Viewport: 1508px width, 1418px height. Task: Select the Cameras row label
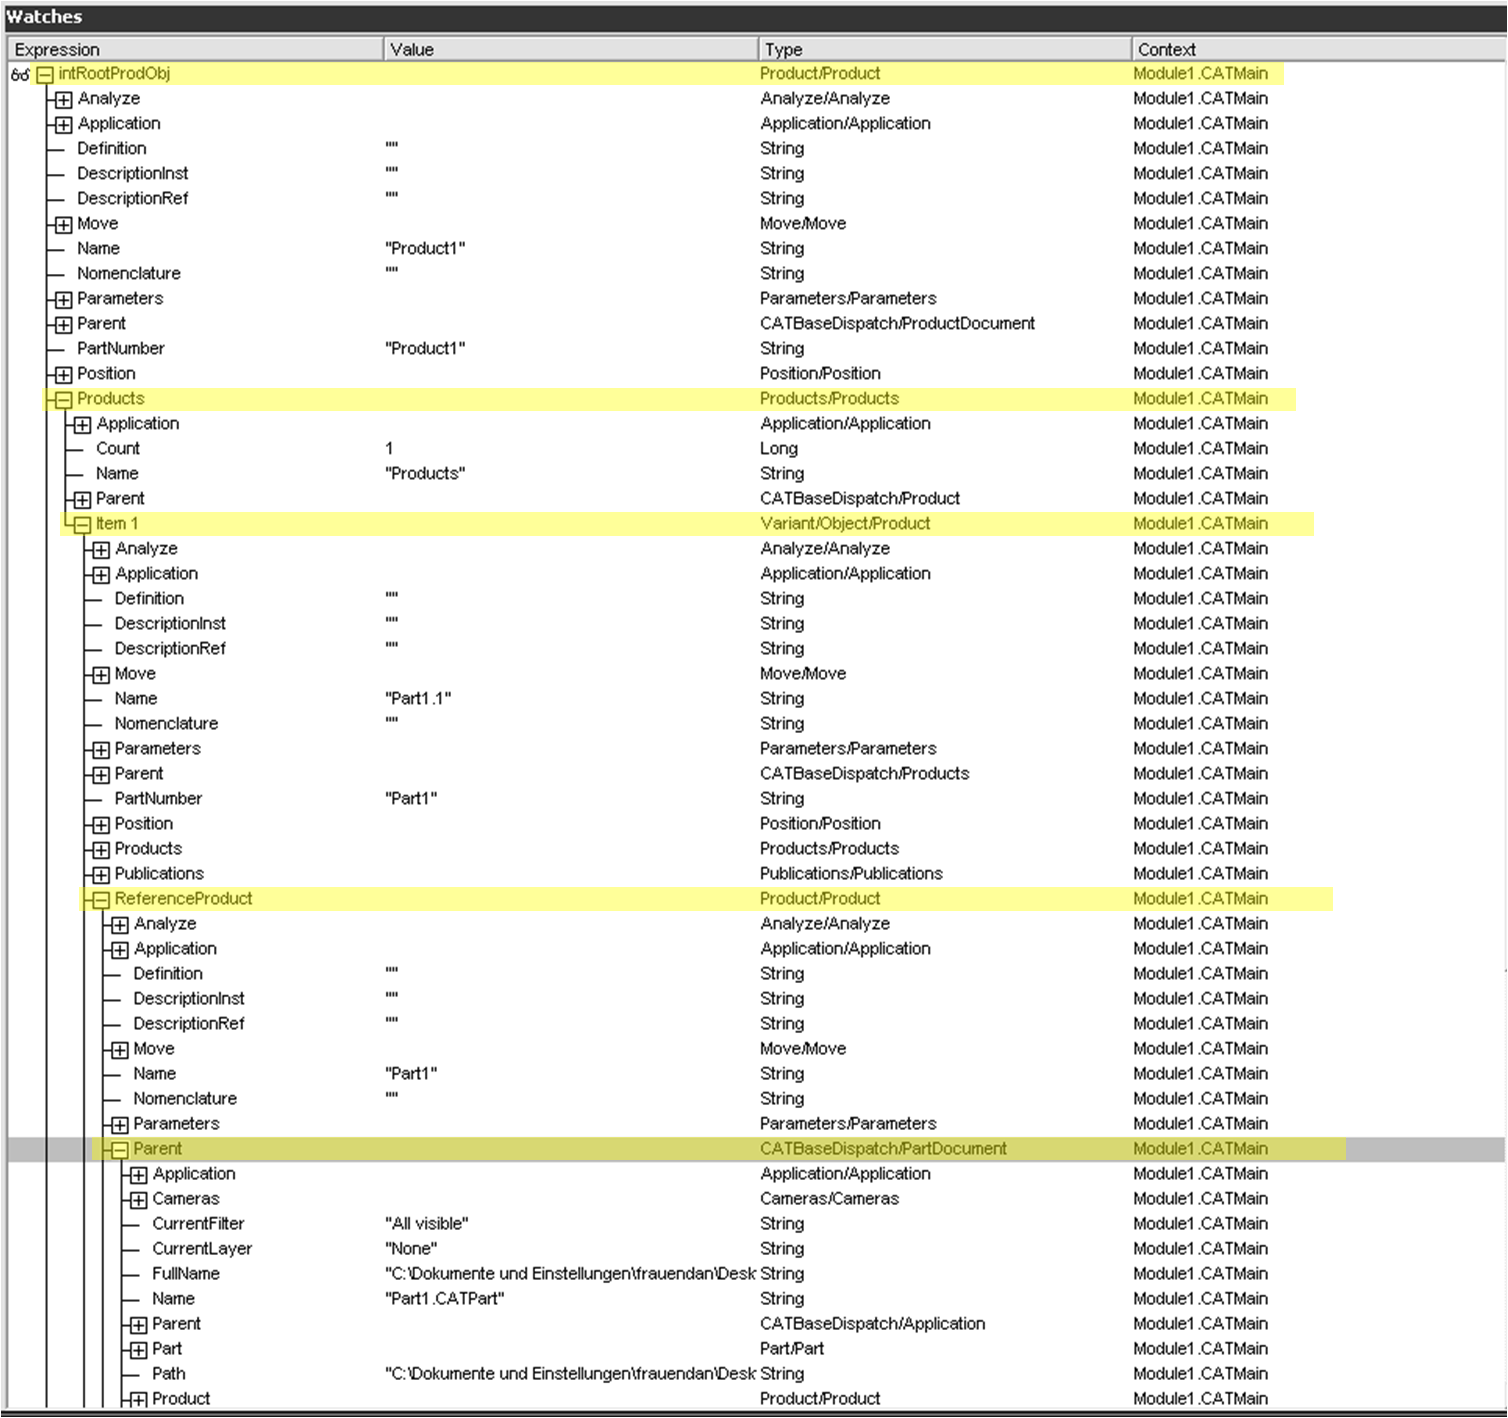185,1198
